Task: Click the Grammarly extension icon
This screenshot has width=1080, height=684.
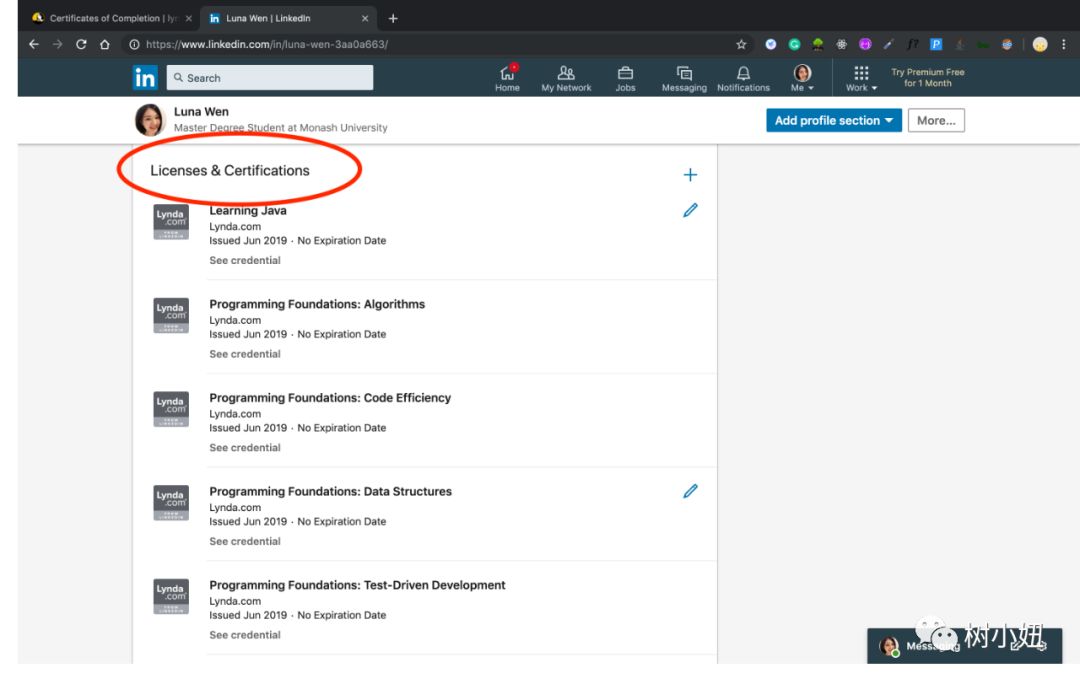Action: (794, 44)
